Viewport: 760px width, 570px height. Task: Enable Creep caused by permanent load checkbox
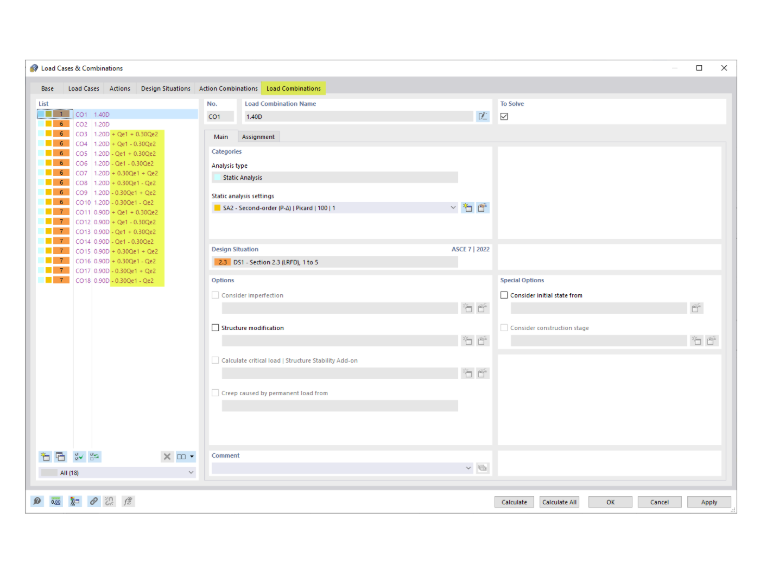(x=215, y=393)
